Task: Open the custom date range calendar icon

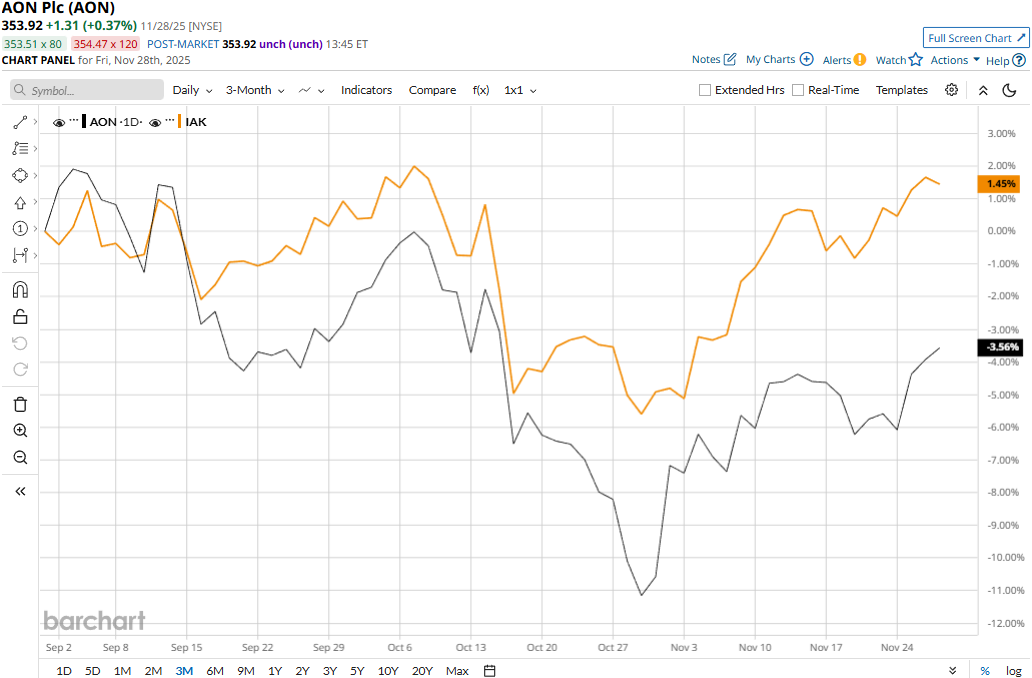Action: (x=489, y=671)
